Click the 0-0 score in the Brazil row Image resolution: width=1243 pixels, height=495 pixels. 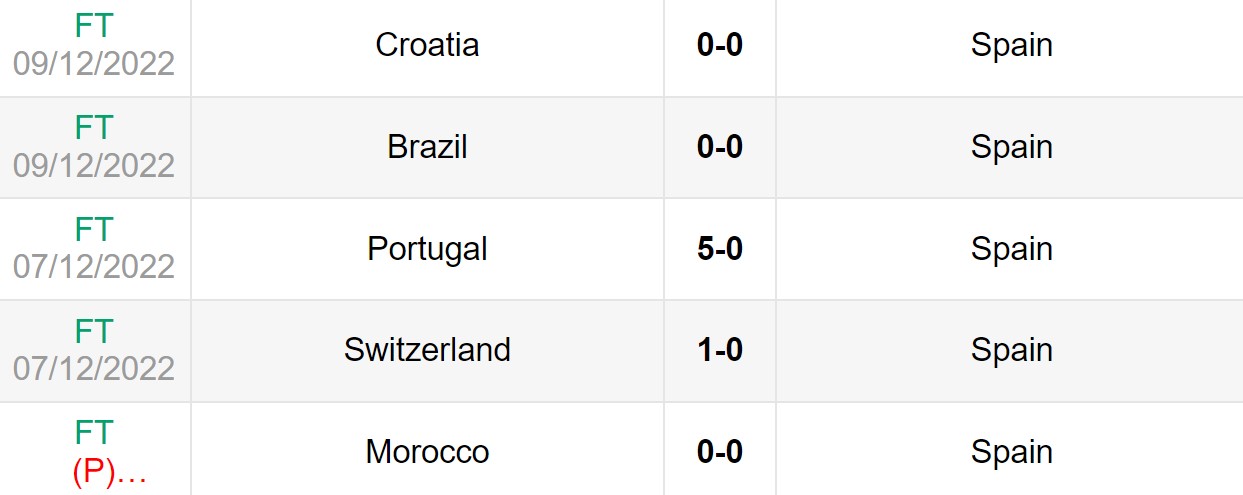[x=720, y=147]
